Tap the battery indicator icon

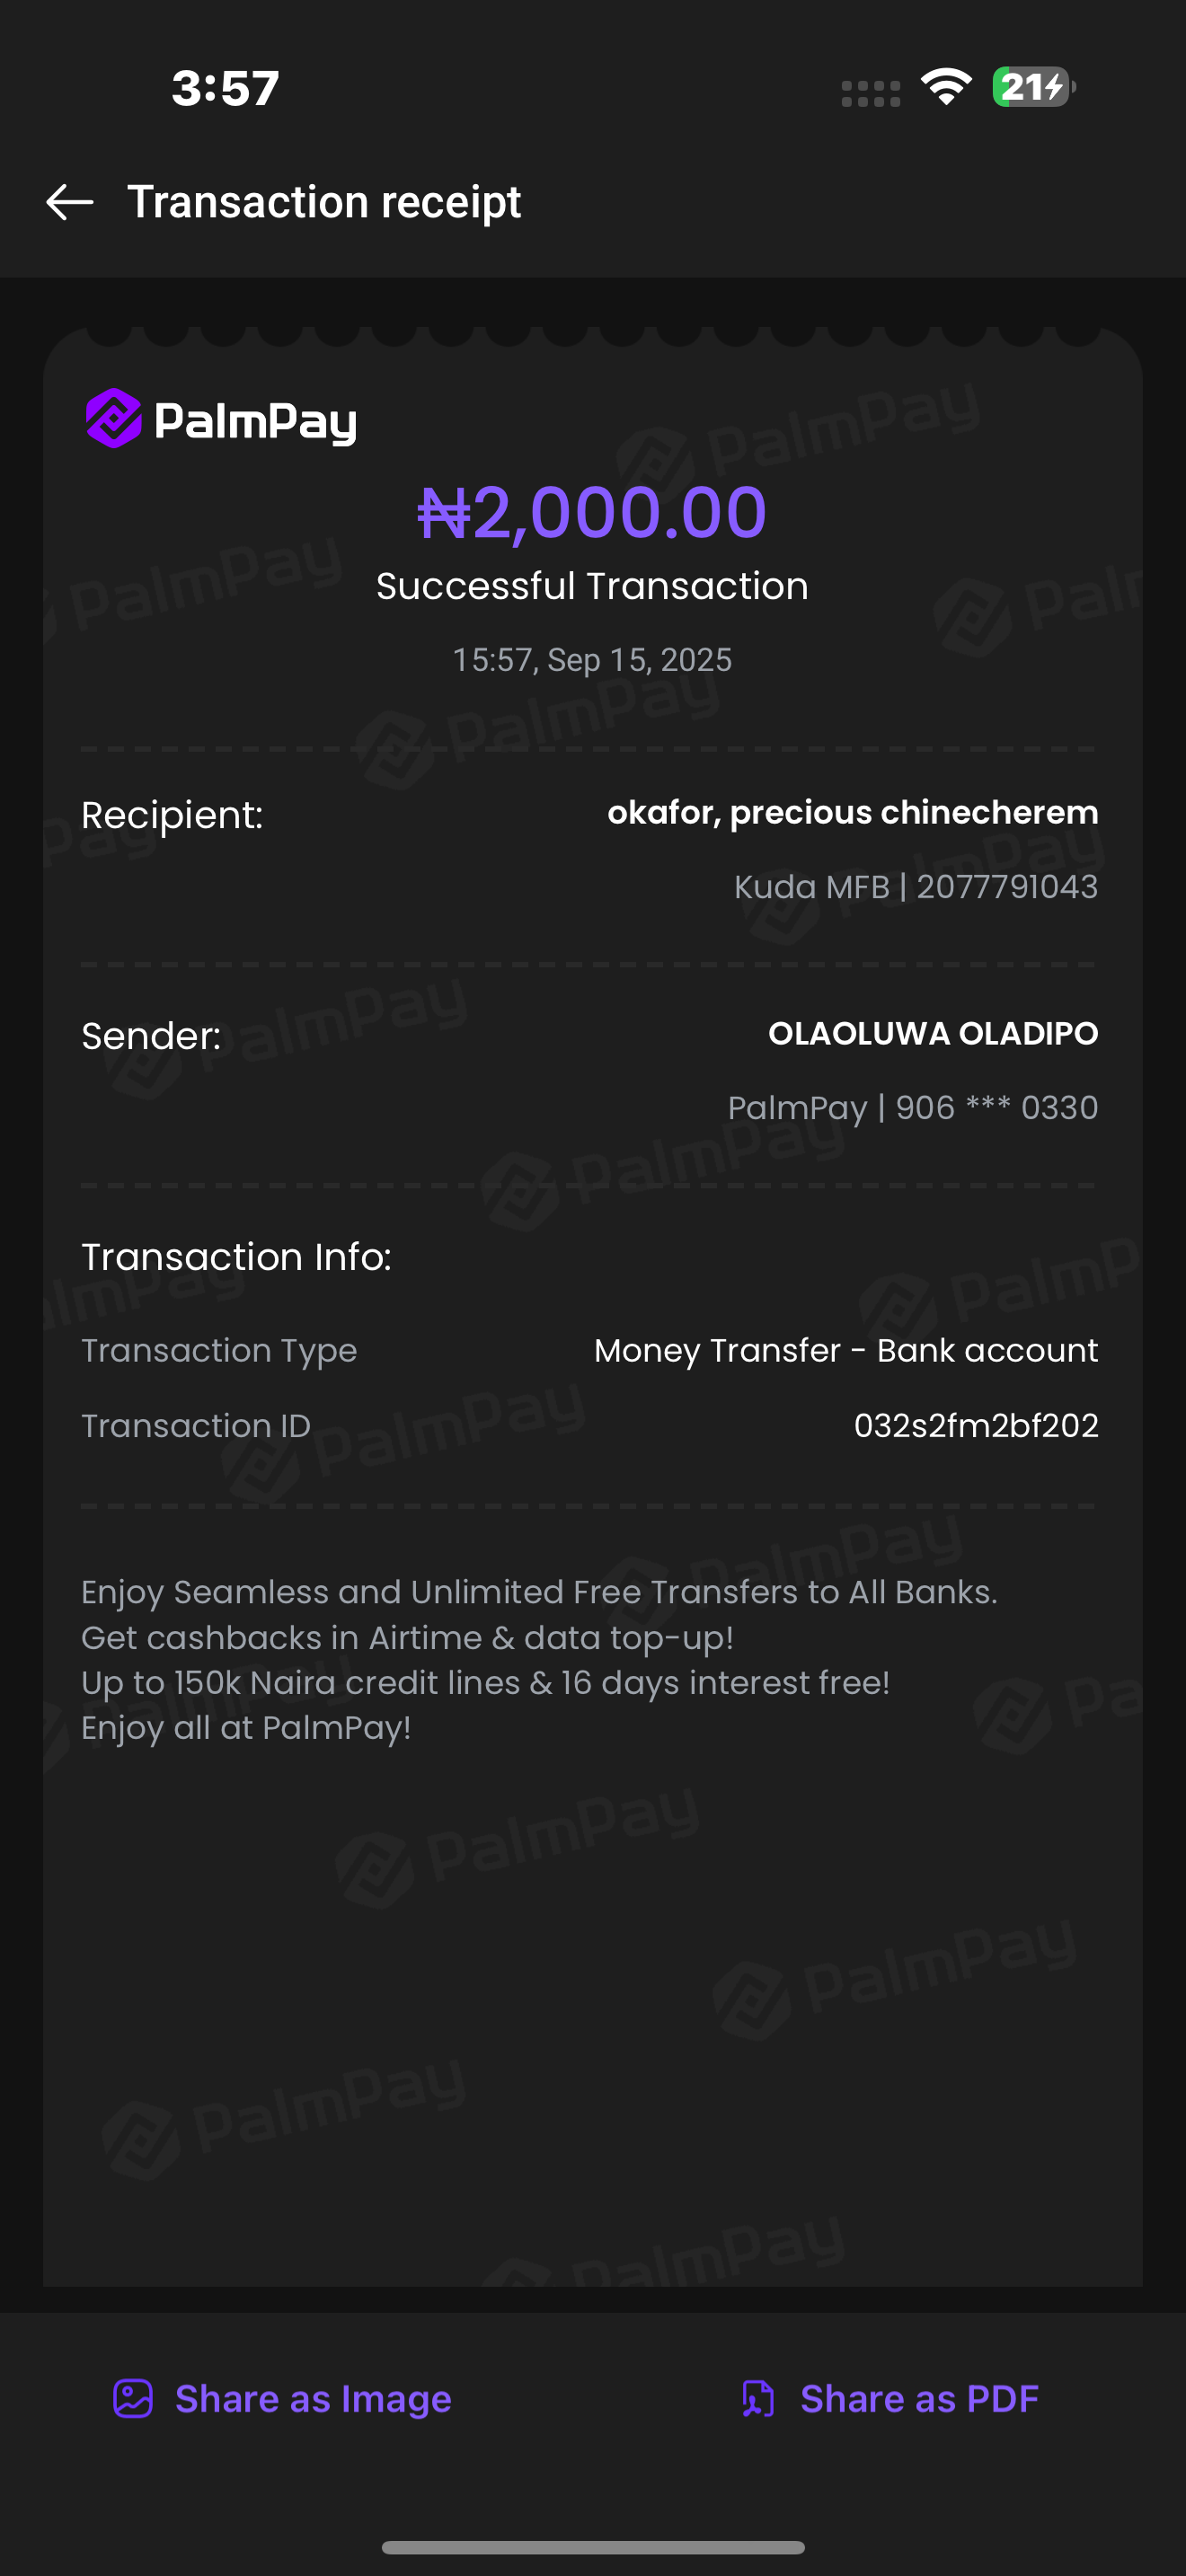[x=1033, y=87]
